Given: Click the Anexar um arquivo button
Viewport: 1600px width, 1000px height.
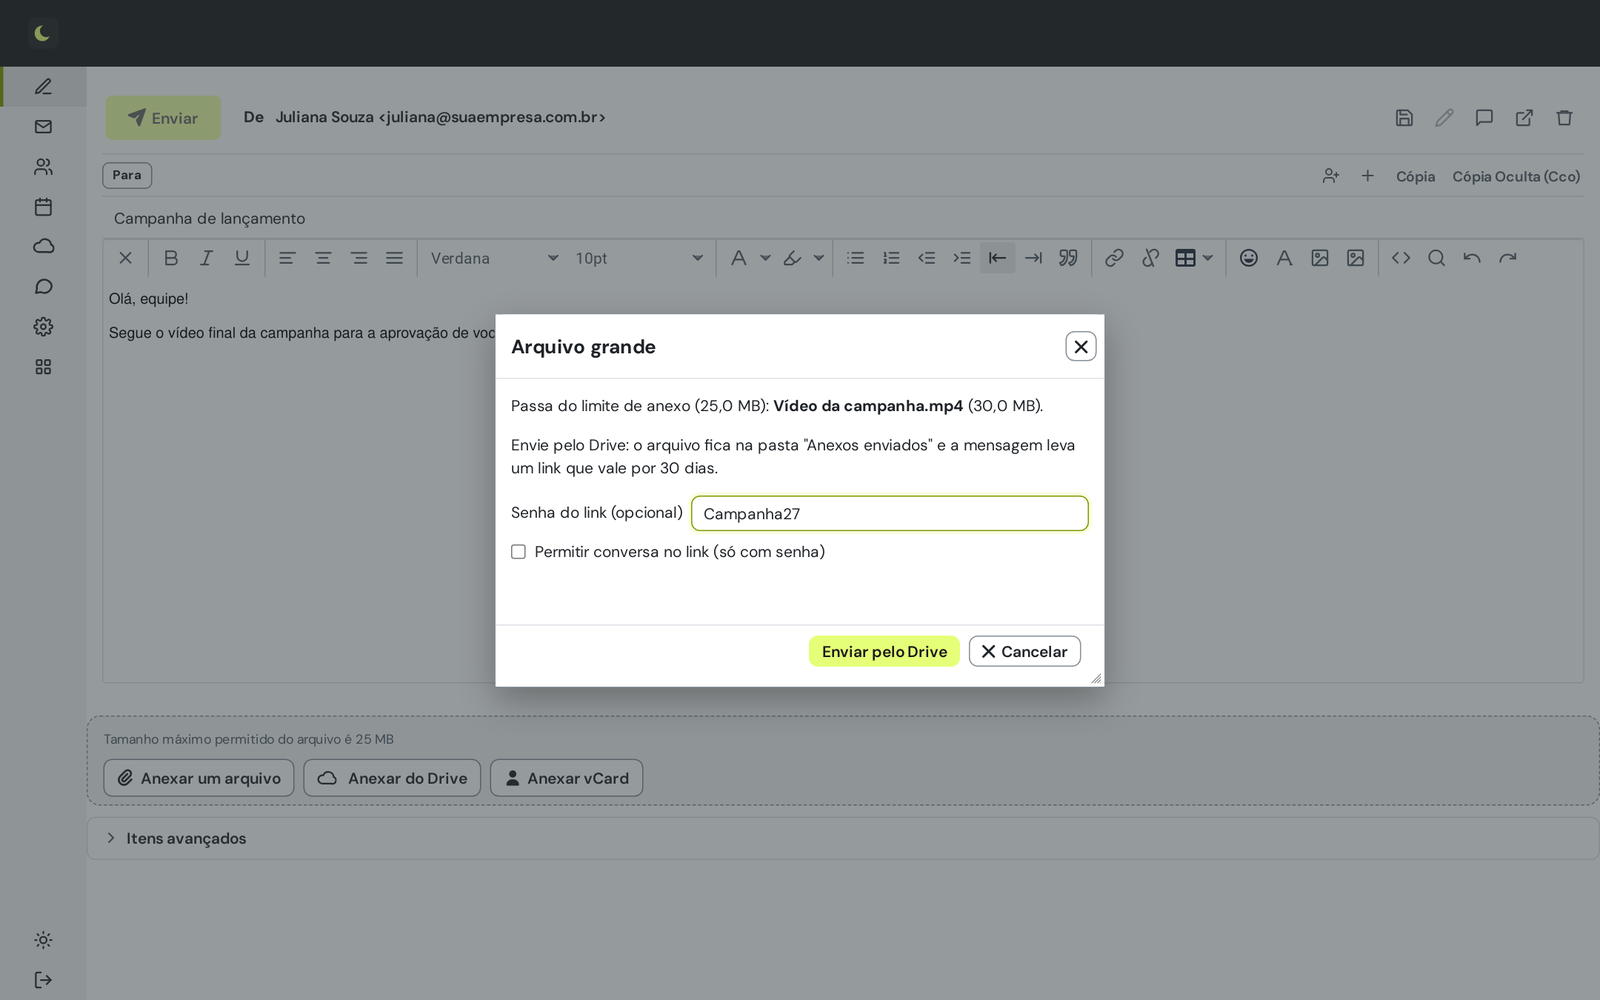Looking at the screenshot, I should pyautogui.click(x=199, y=778).
